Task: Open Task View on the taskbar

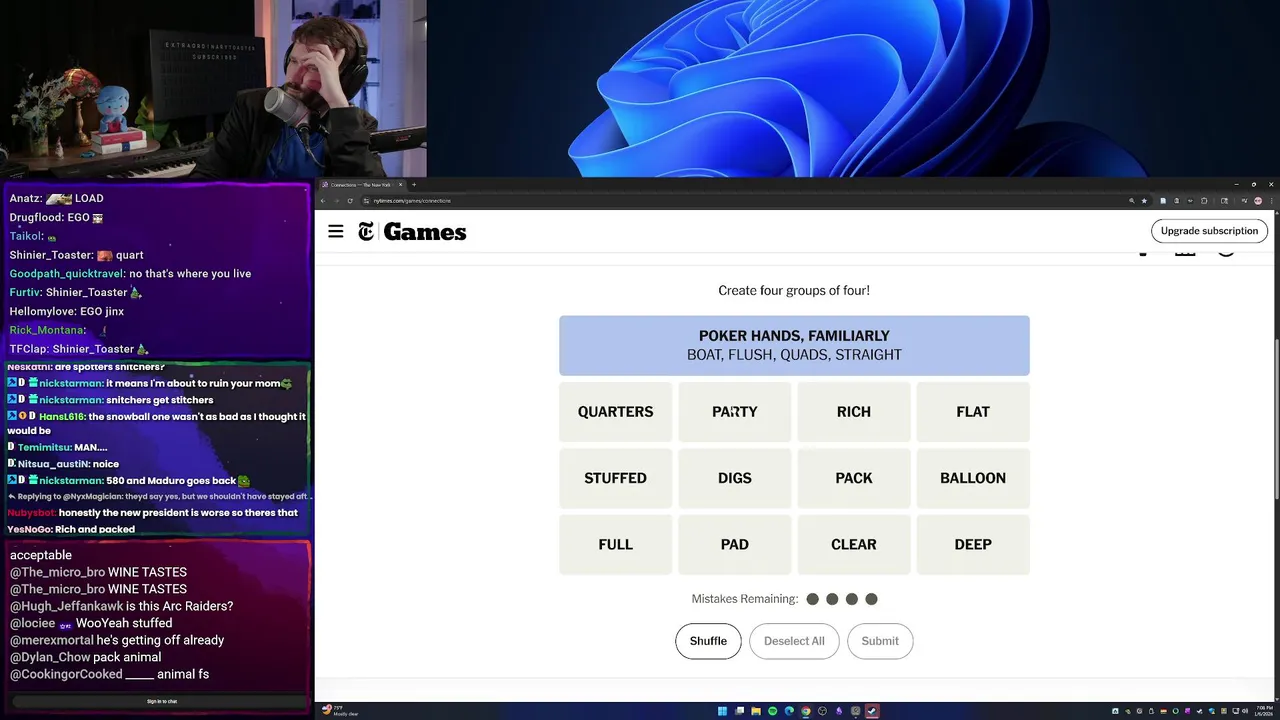Action: click(740, 711)
